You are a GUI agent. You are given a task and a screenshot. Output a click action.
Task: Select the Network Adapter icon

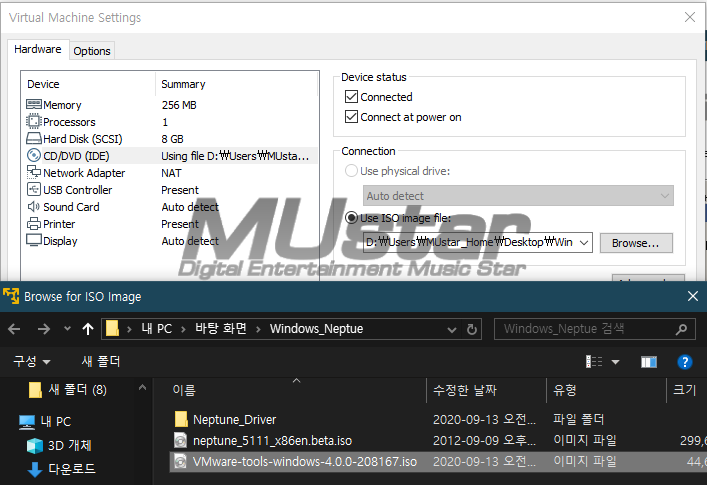point(34,172)
